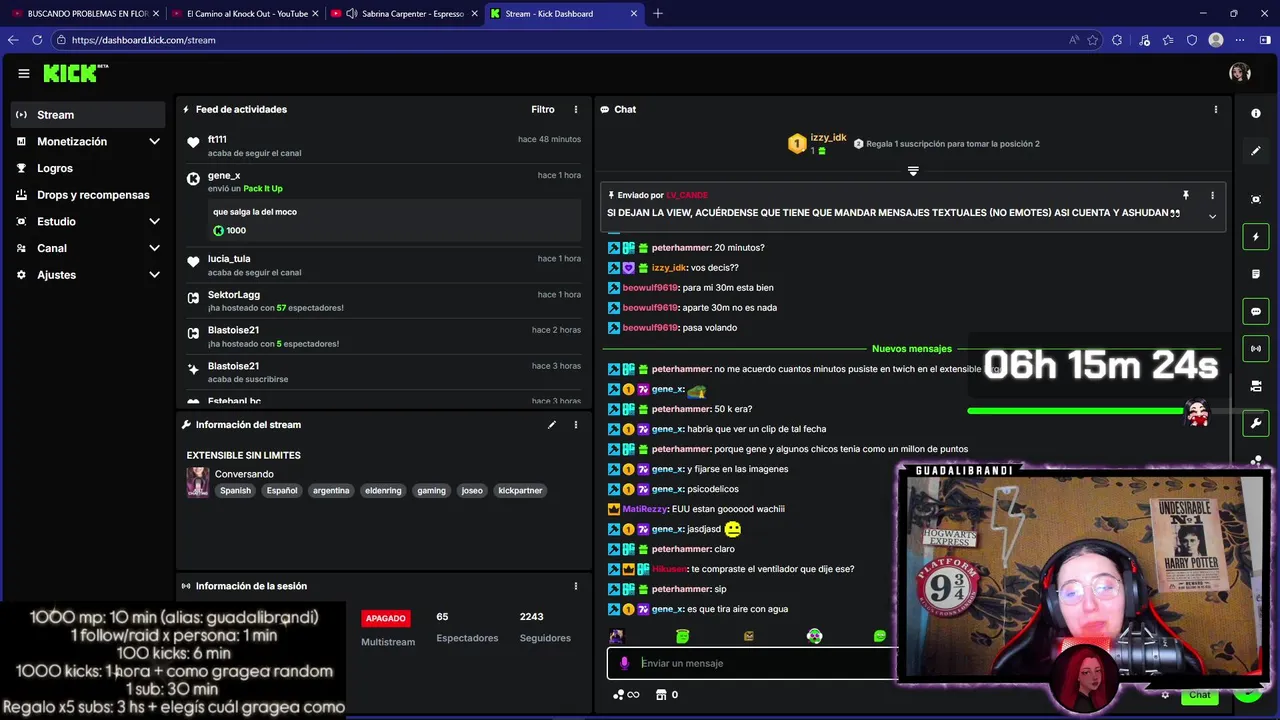Click the argentina tag
Screen dimensions: 1280x720
[x=331, y=491]
